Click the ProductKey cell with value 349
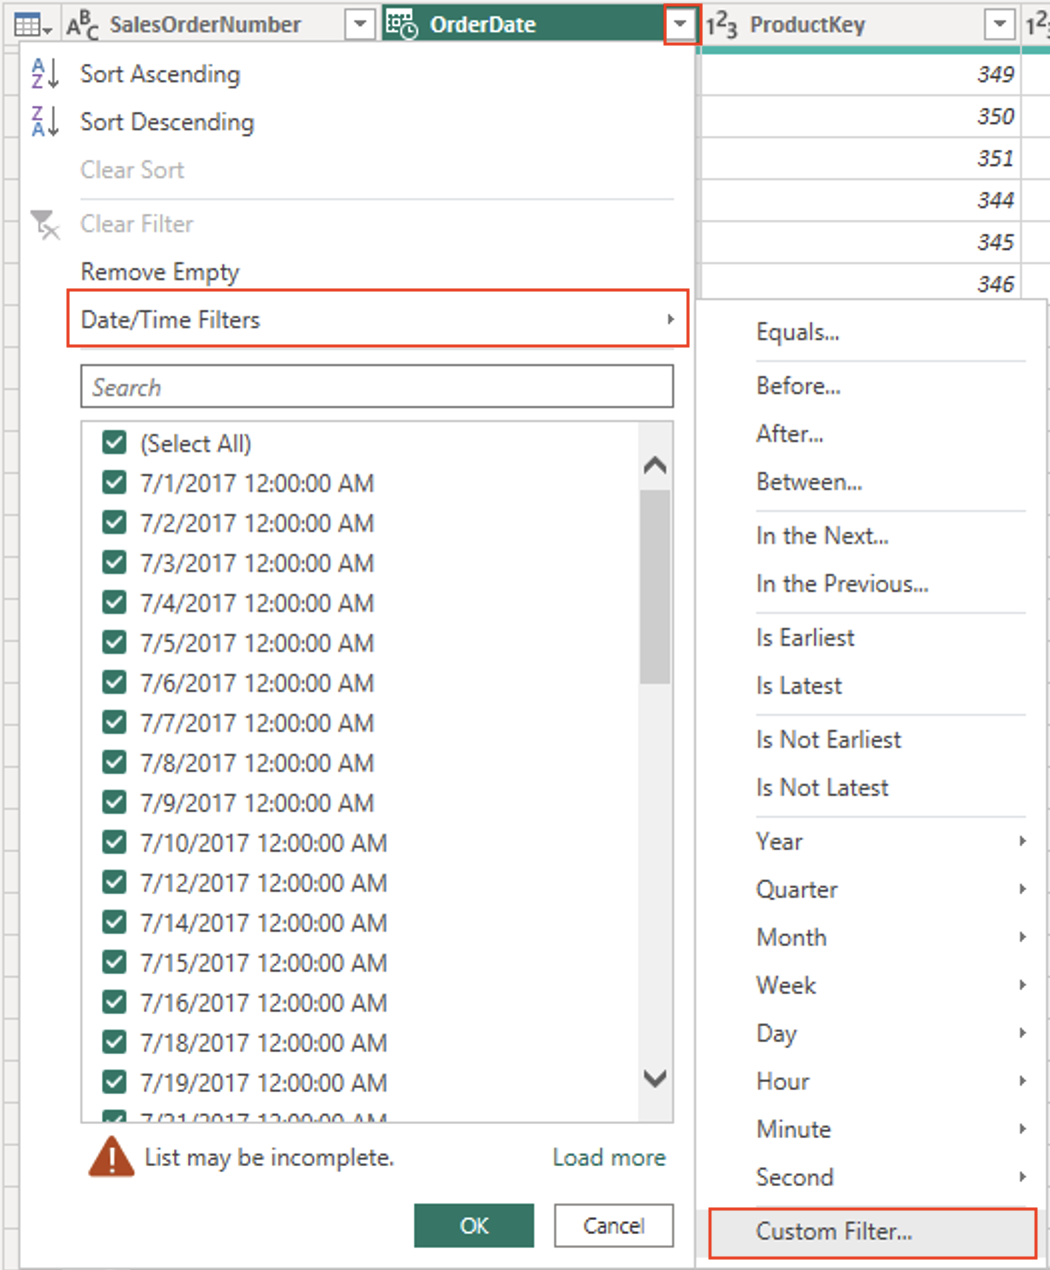The height and width of the screenshot is (1270, 1050). (860, 74)
